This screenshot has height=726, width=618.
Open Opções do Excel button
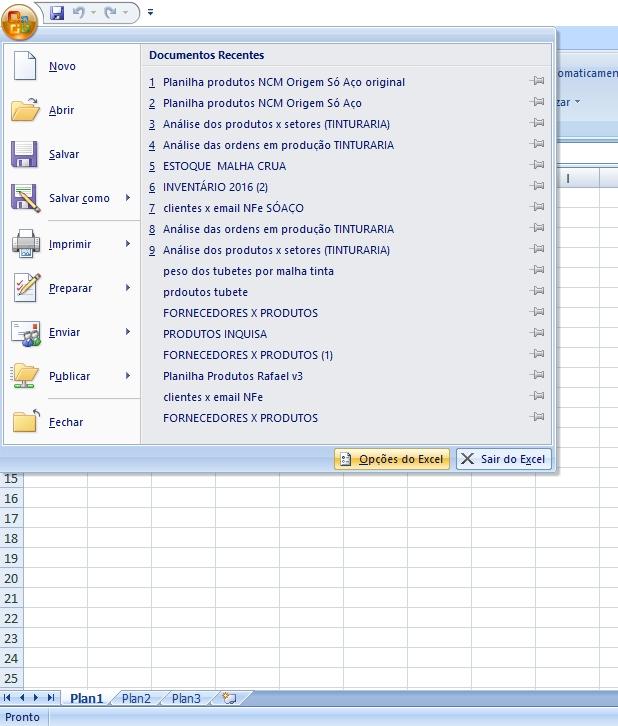tap(392, 459)
